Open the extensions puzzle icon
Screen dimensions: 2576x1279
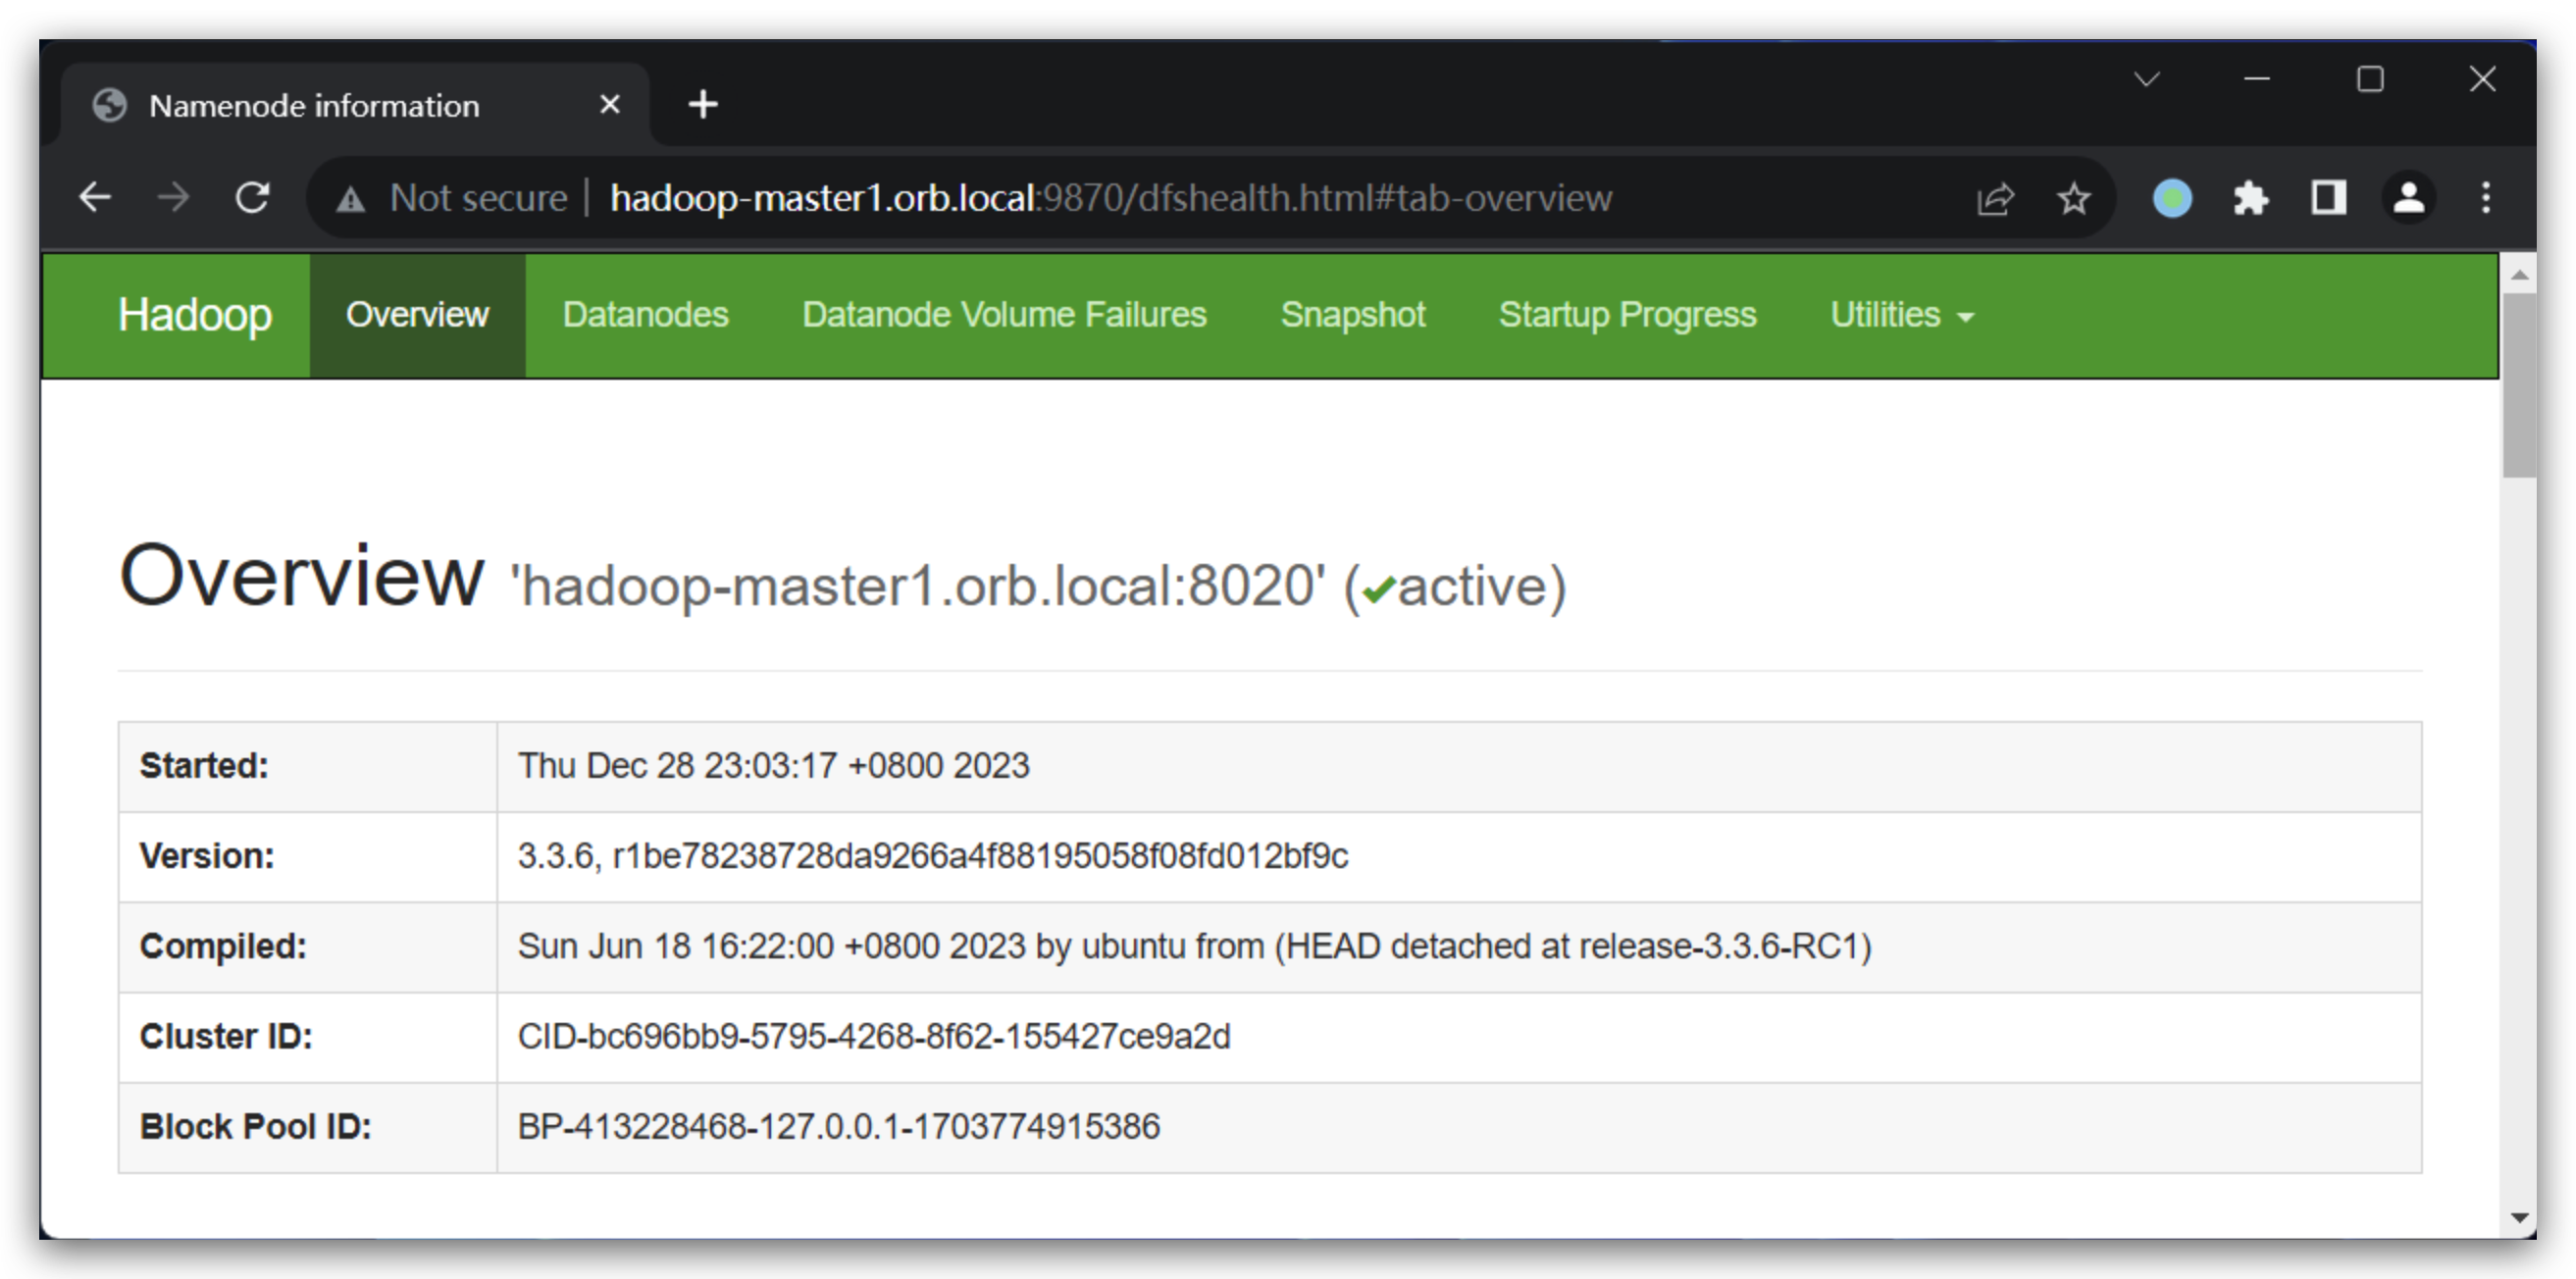click(x=2251, y=198)
